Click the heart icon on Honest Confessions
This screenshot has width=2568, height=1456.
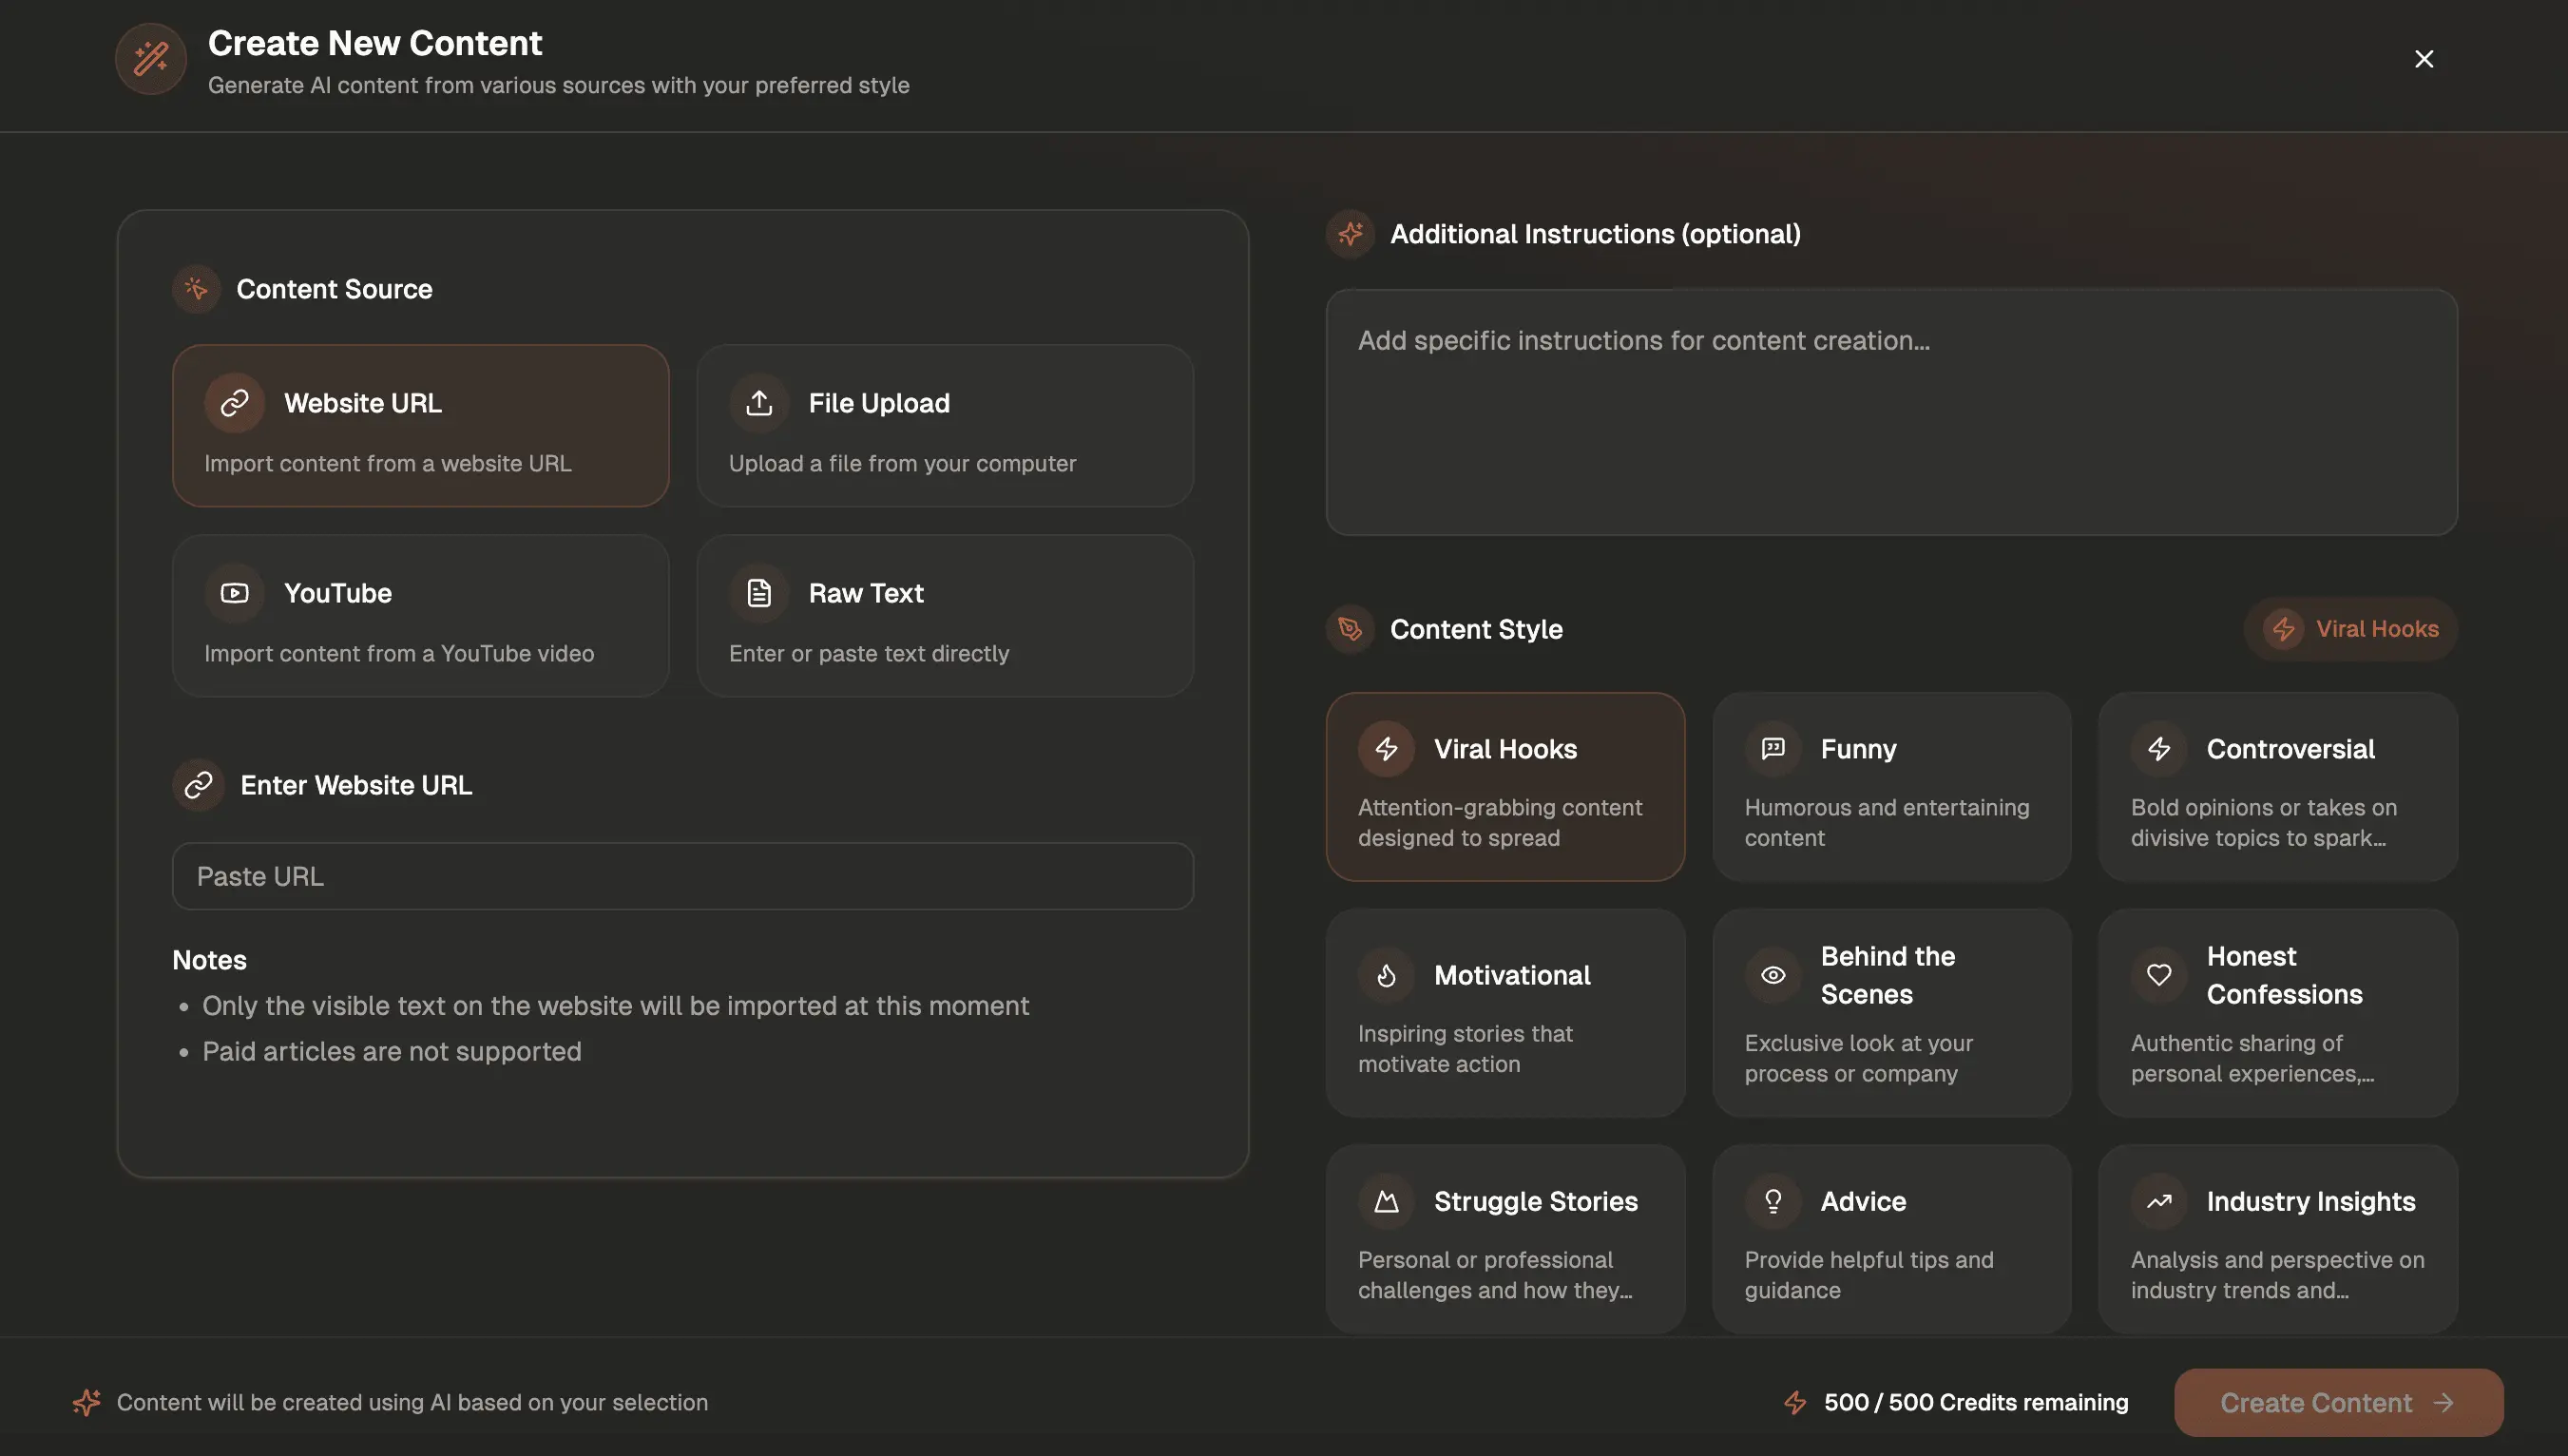(x=2159, y=975)
